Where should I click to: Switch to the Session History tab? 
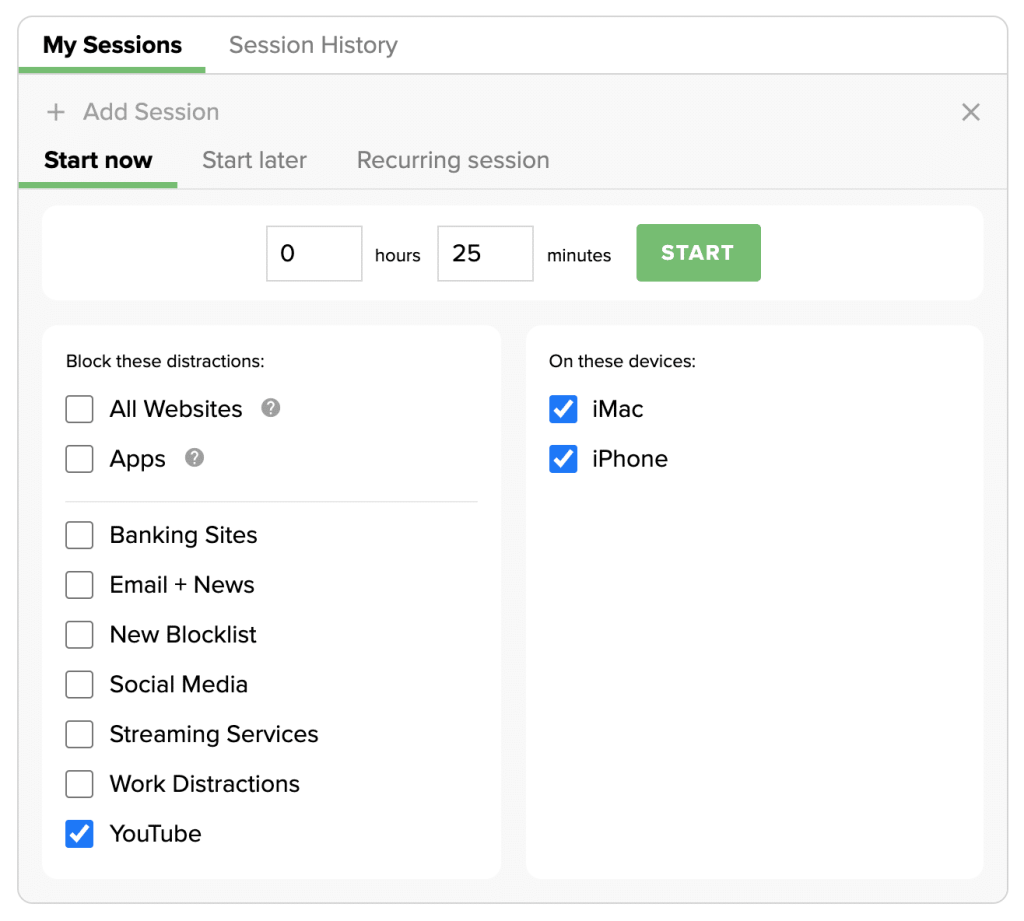[312, 44]
